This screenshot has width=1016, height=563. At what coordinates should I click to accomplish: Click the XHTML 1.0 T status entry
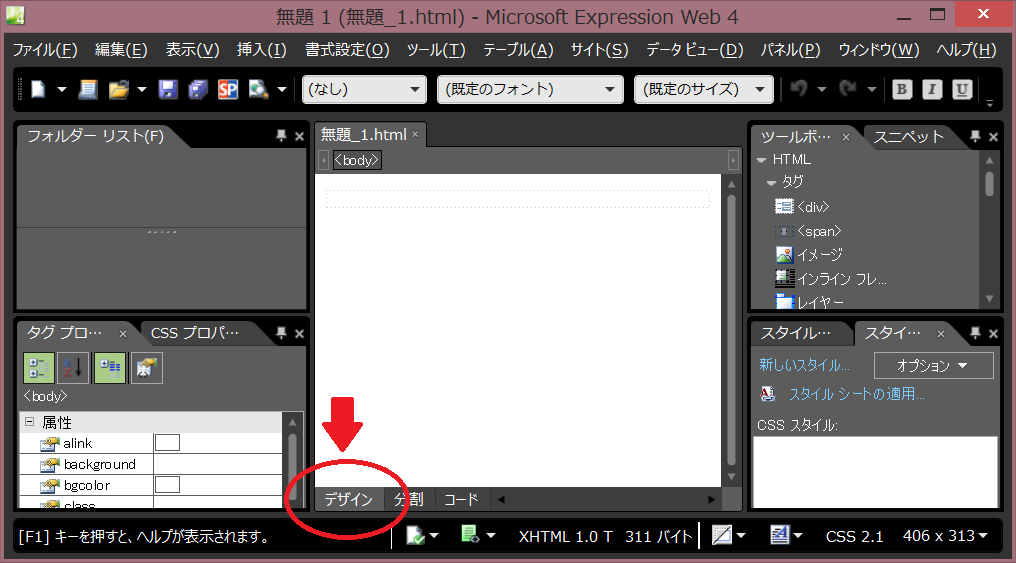pyautogui.click(x=566, y=536)
